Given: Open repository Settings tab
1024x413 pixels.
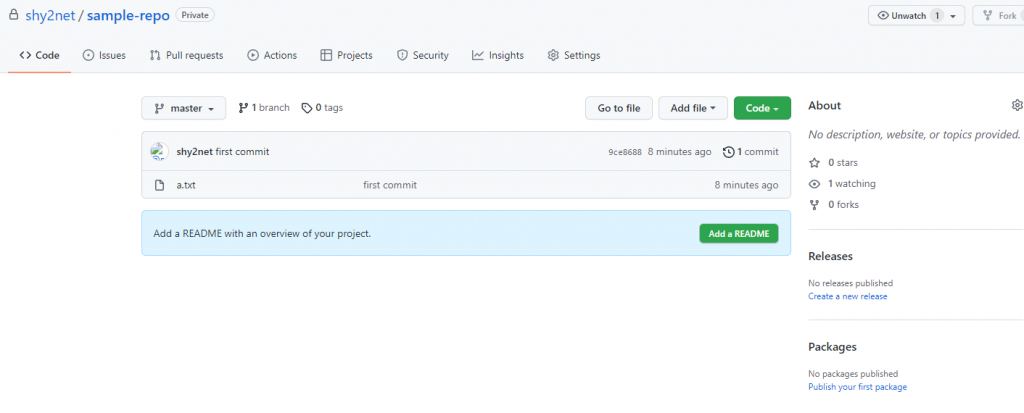Looking at the screenshot, I should click(574, 56).
